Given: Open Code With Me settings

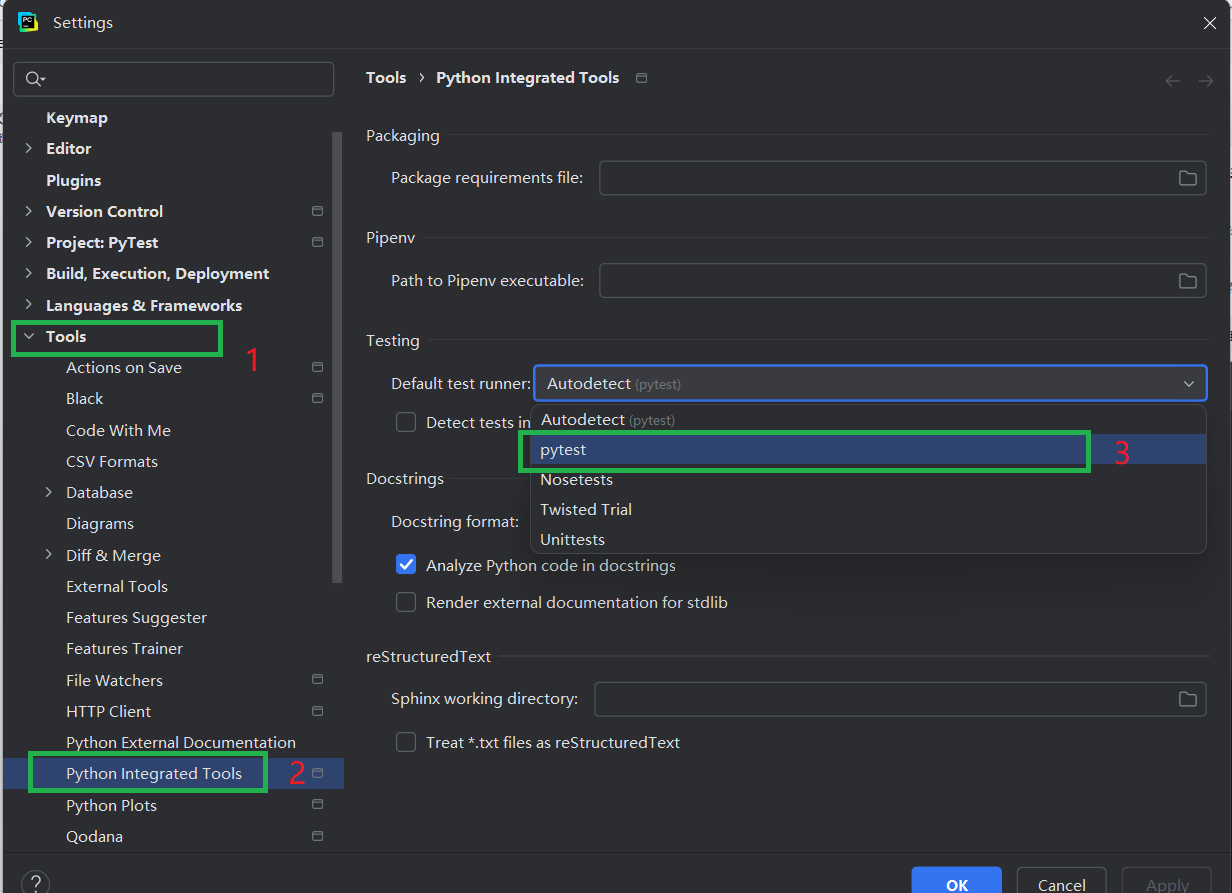Looking at the screenshot, I should (118, 430).
